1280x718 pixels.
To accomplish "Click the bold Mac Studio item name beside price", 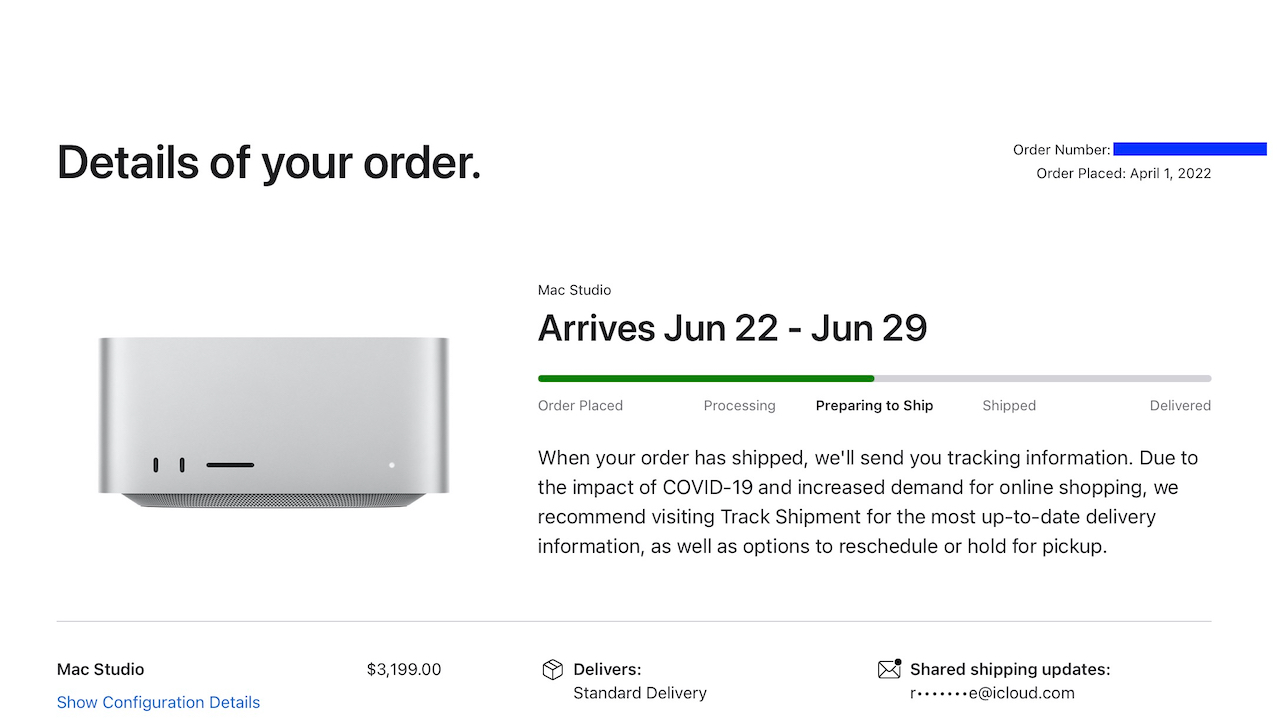I will tap(100, 669).
